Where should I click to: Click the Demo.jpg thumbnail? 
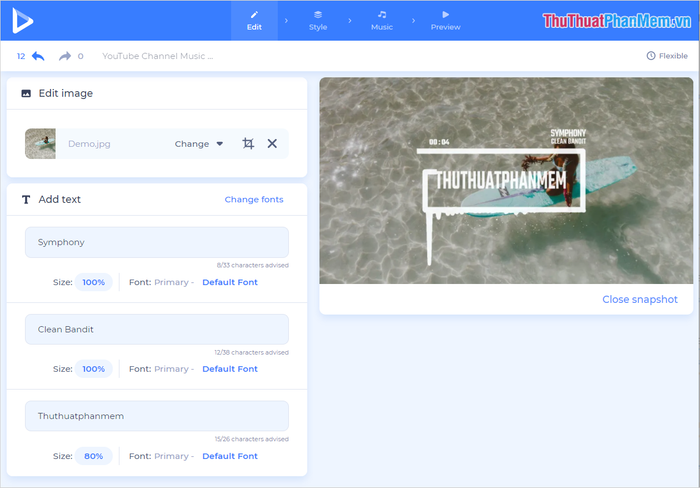(x=40, y=144)
